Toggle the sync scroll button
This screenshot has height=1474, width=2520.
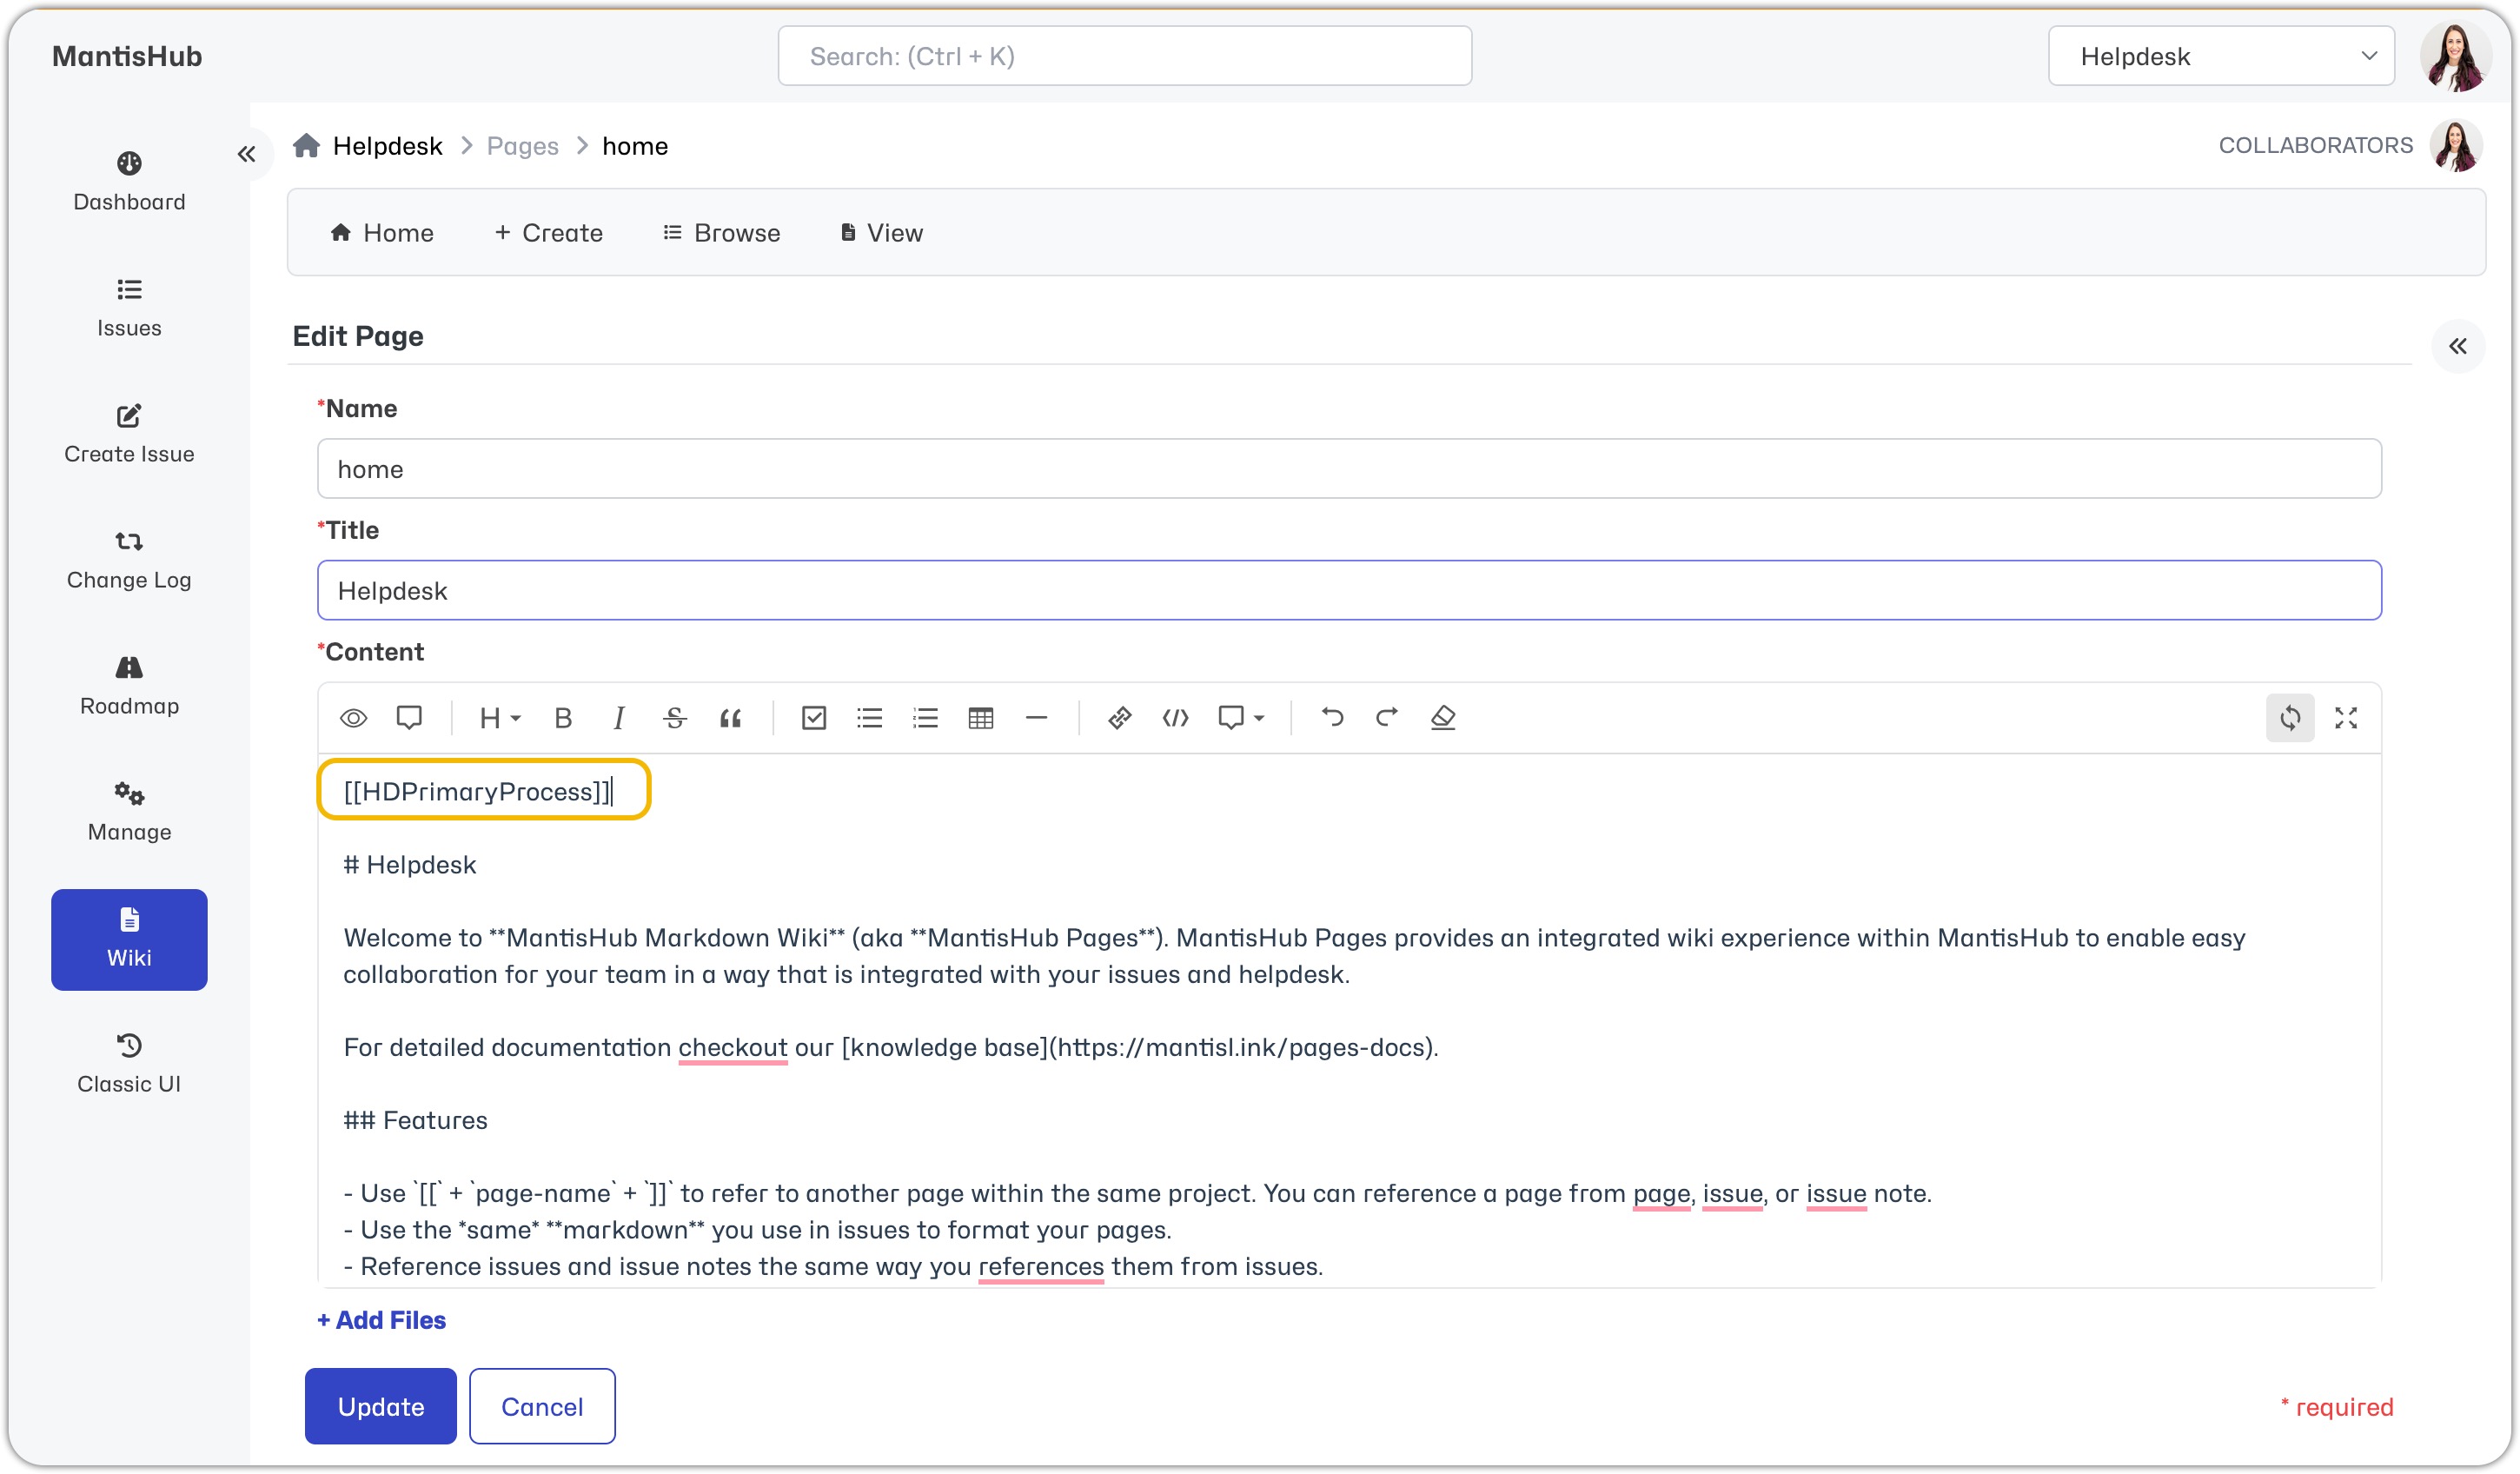pos(2290,718)
